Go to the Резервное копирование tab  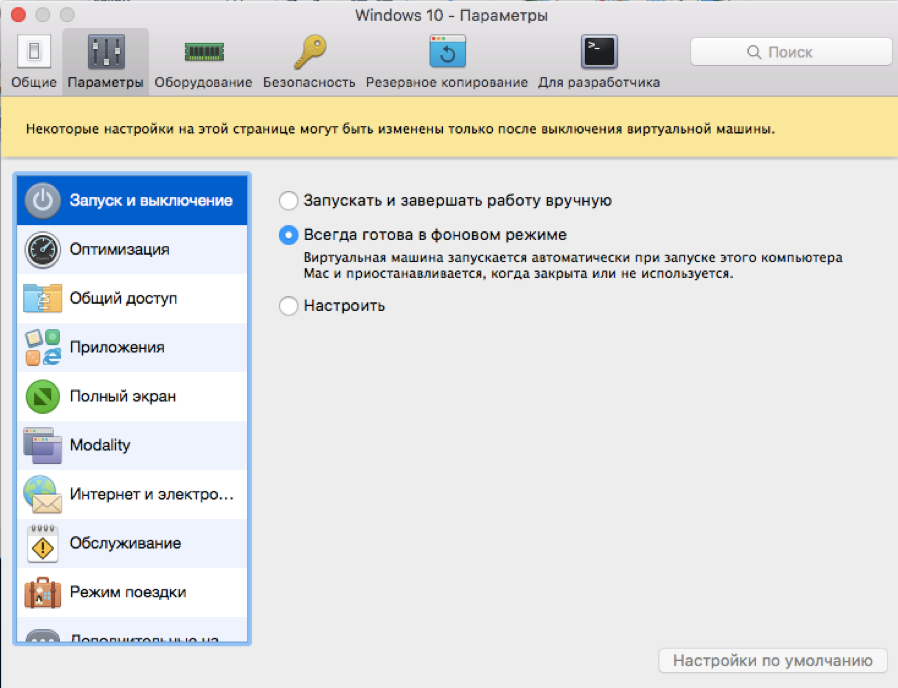point(448,58)
